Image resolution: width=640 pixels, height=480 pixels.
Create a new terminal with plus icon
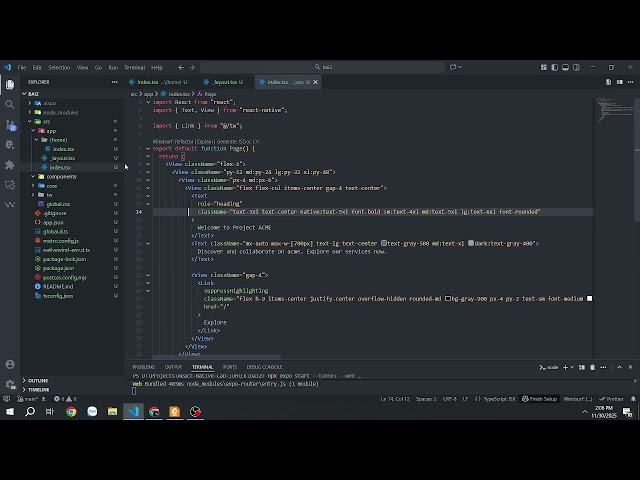coord(565,367)
